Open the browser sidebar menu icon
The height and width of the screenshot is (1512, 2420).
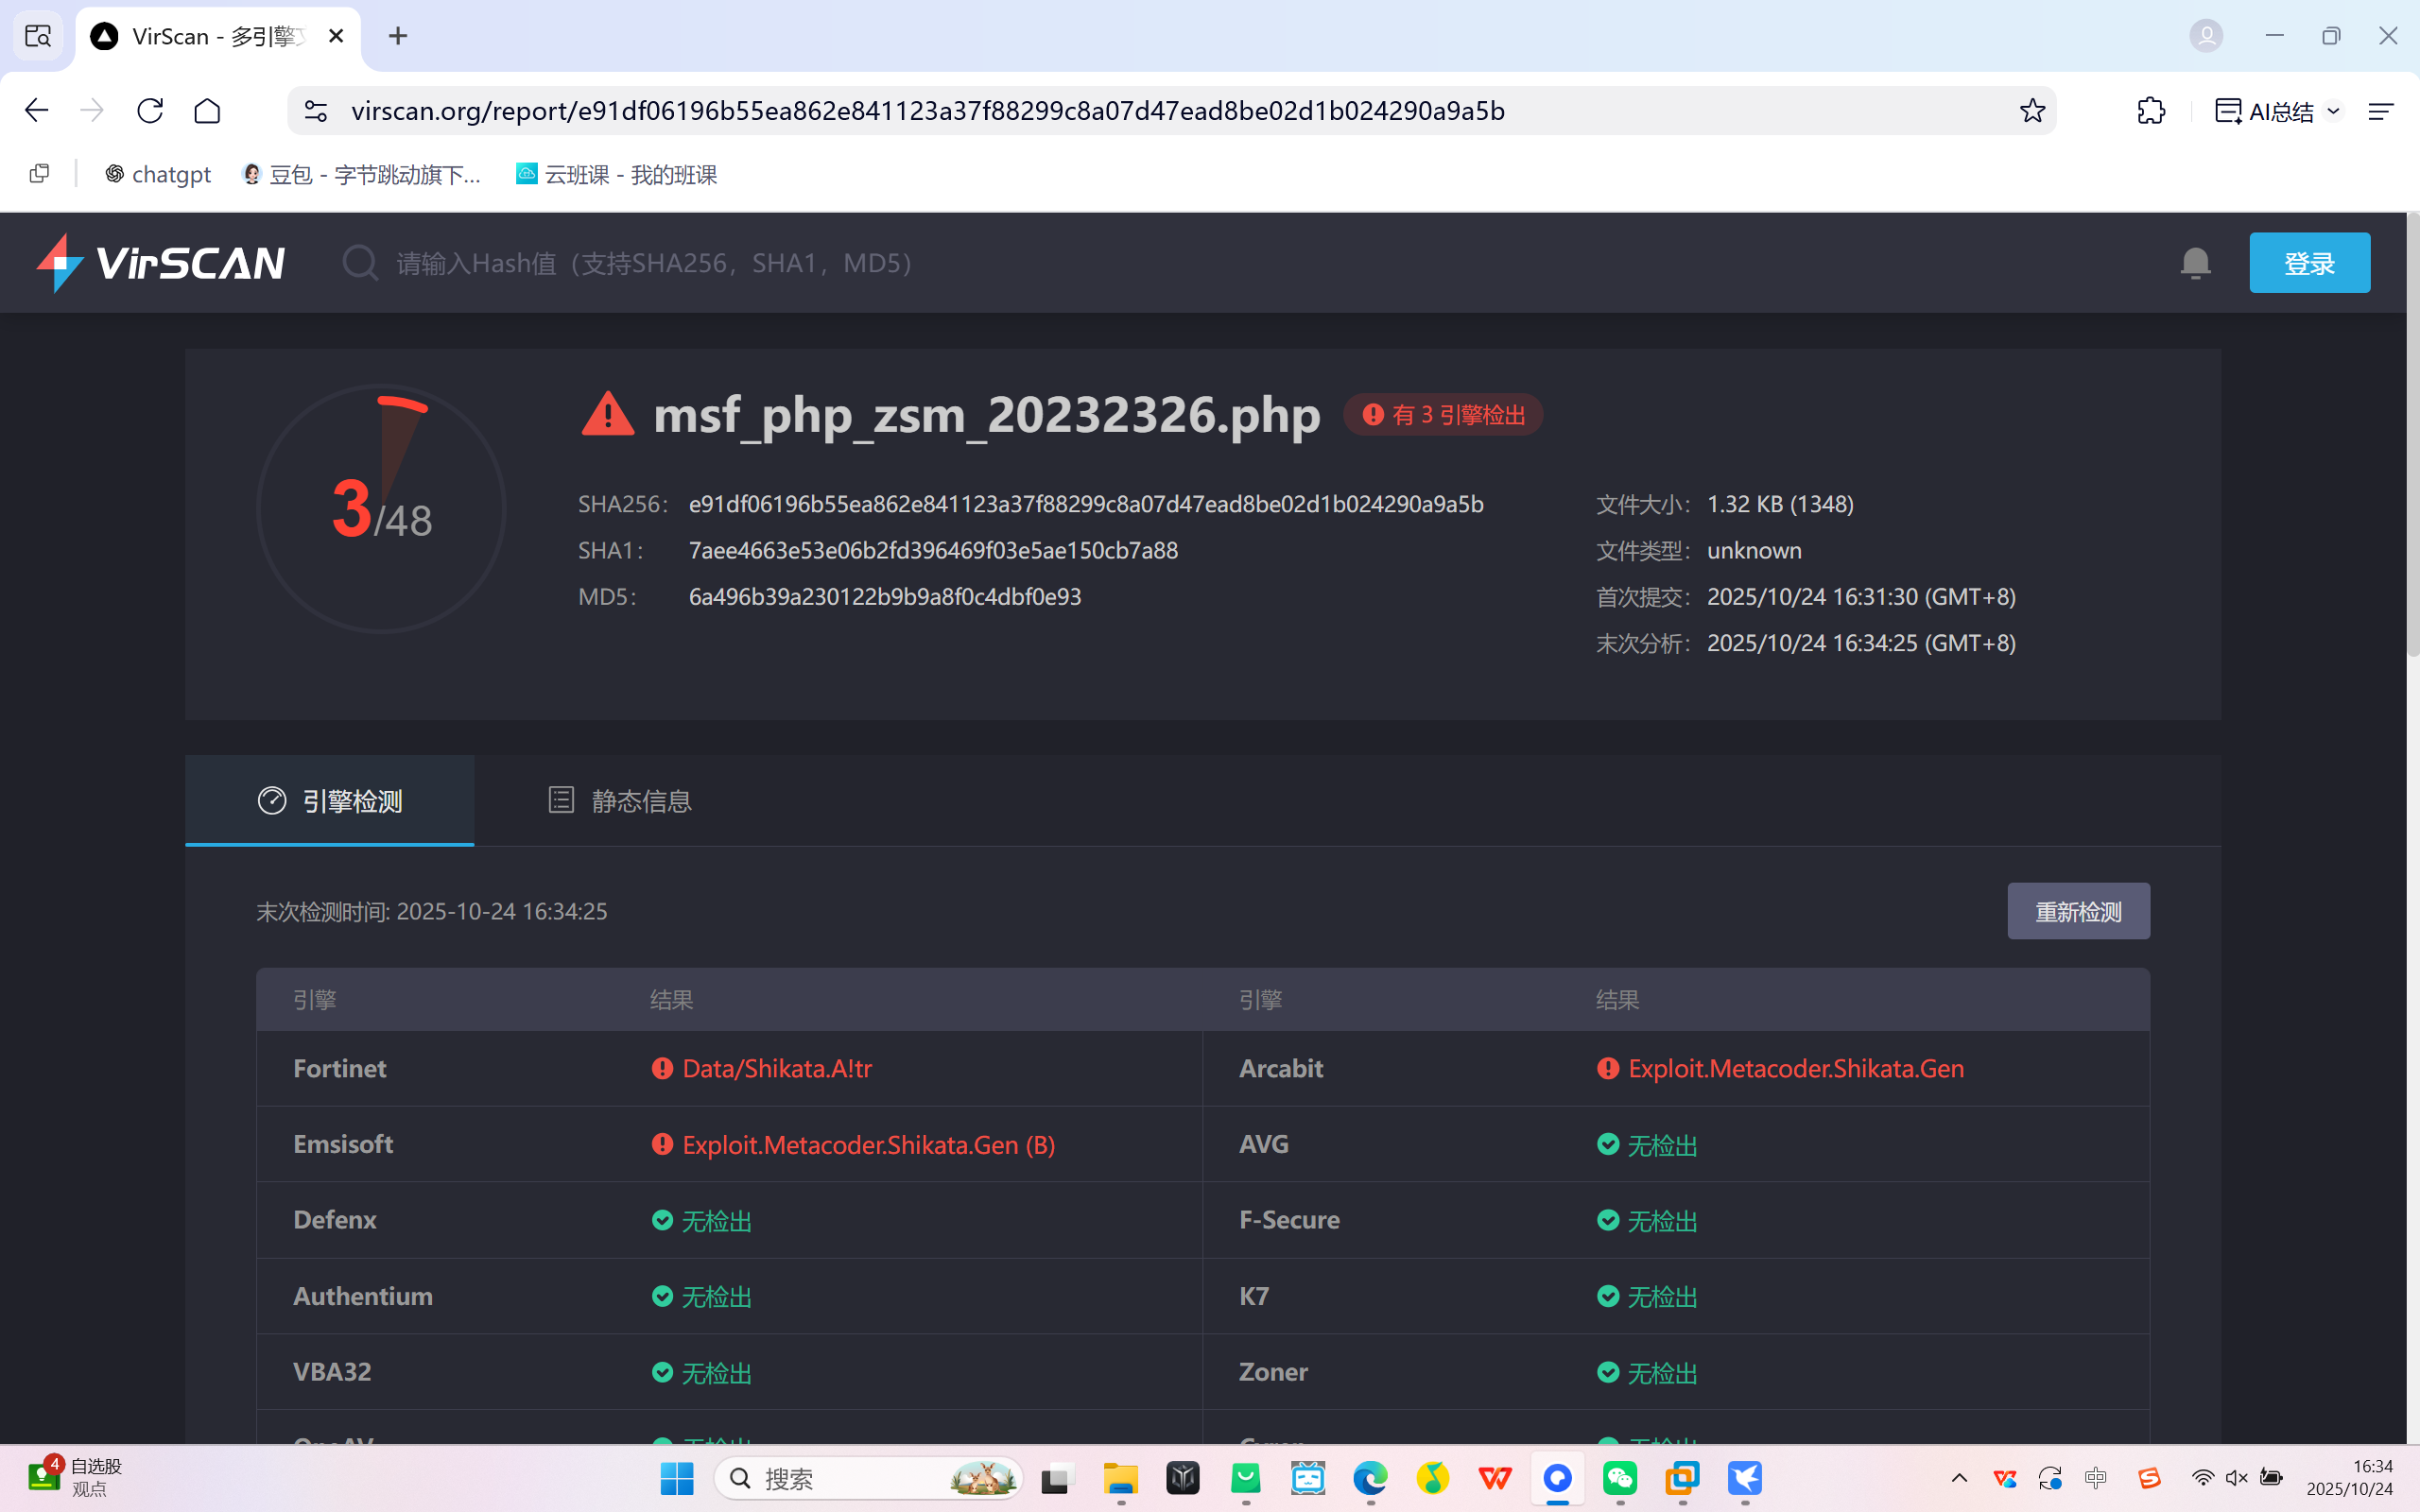point(2381,111)
